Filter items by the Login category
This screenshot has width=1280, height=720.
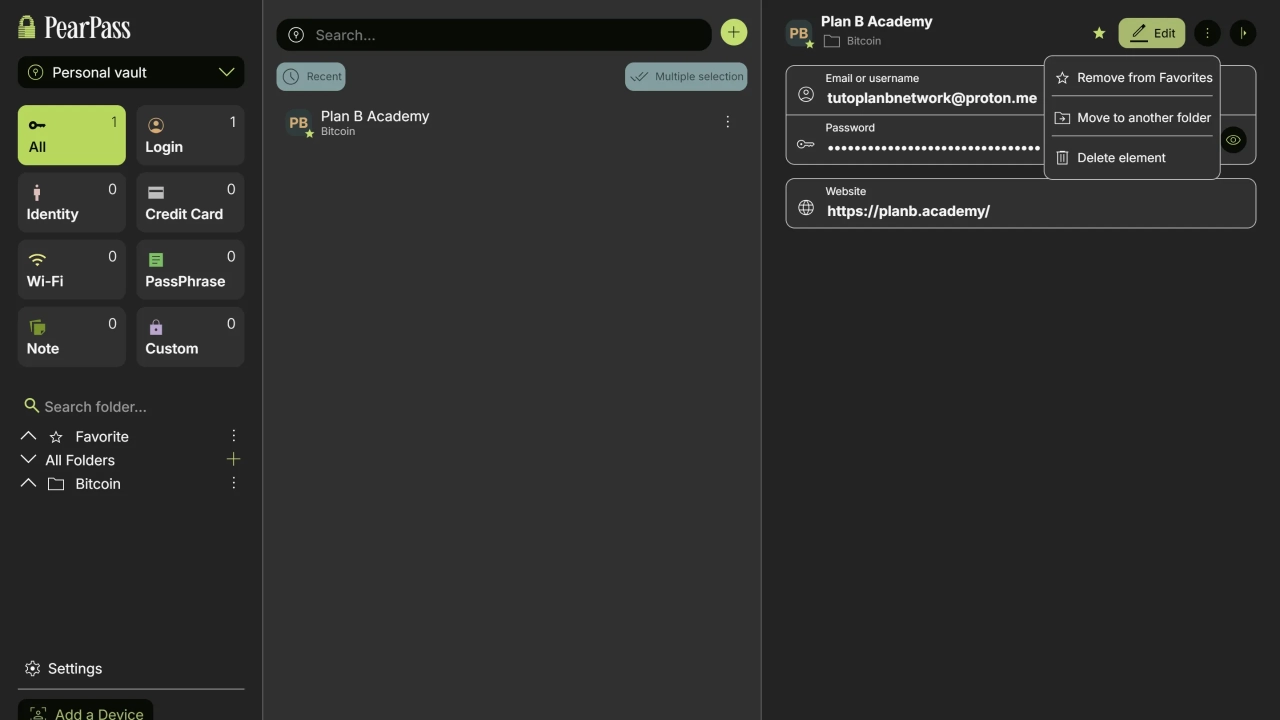[x=190, y=135]
